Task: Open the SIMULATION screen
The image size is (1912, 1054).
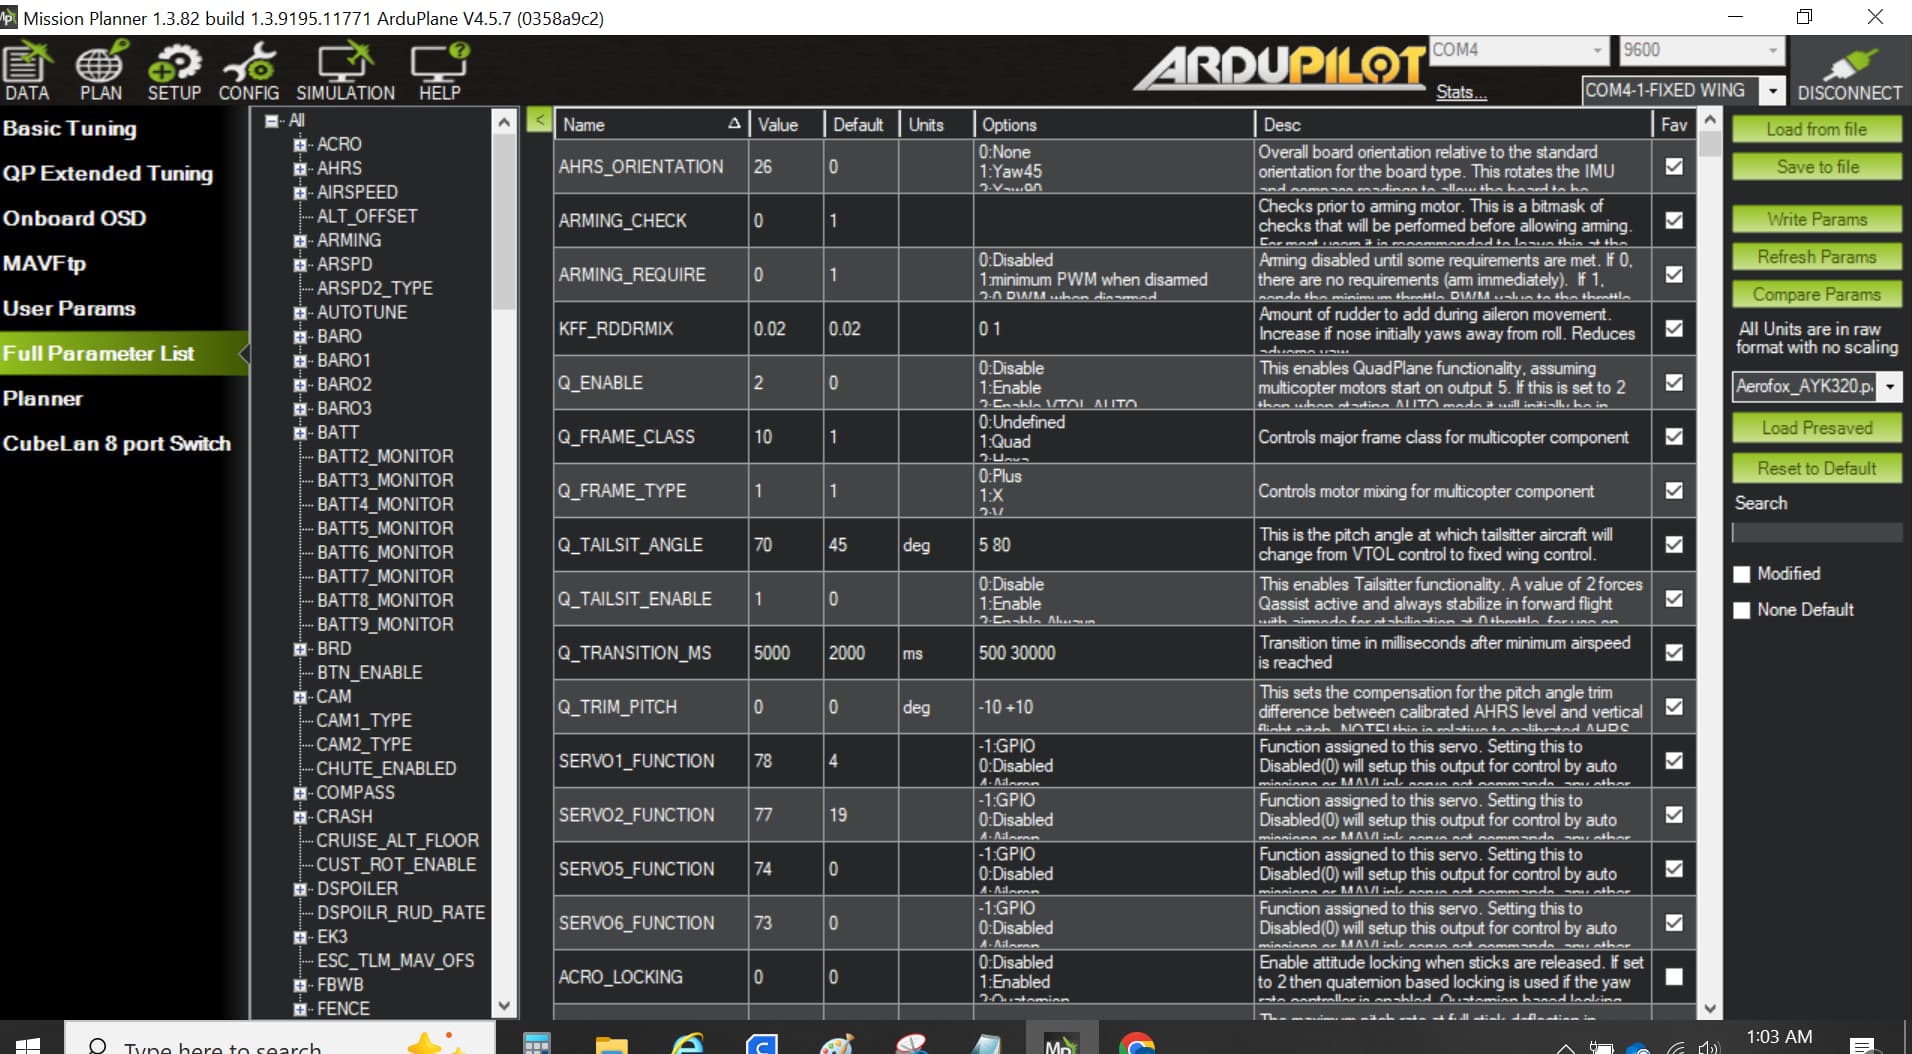Action: coord(345,72)
